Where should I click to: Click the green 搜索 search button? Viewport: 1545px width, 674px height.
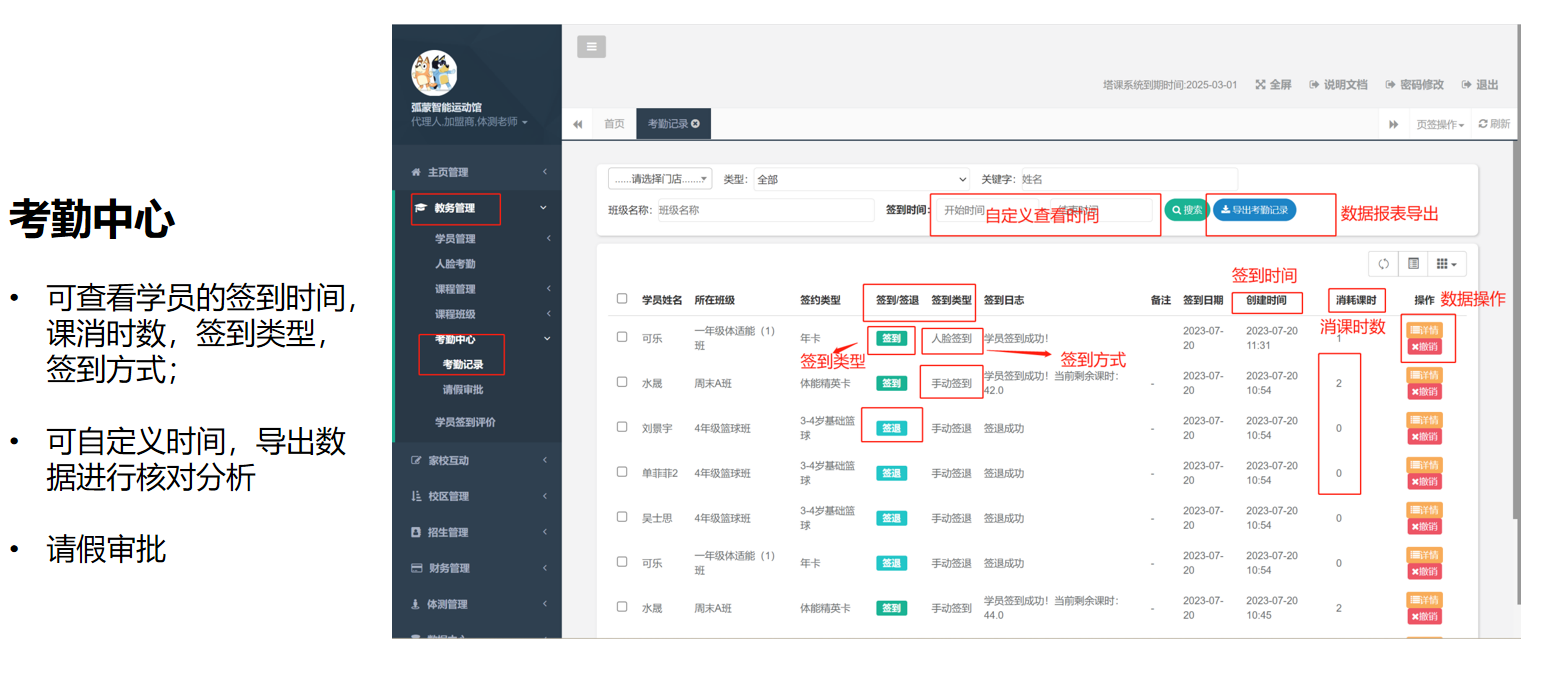pyautogui.click(x=1186, y=210)
